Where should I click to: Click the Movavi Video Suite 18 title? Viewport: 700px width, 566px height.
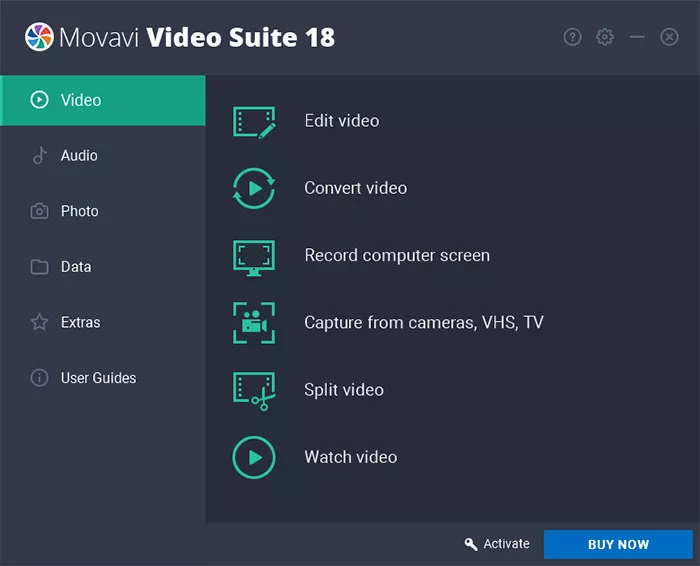pos(197,37)
